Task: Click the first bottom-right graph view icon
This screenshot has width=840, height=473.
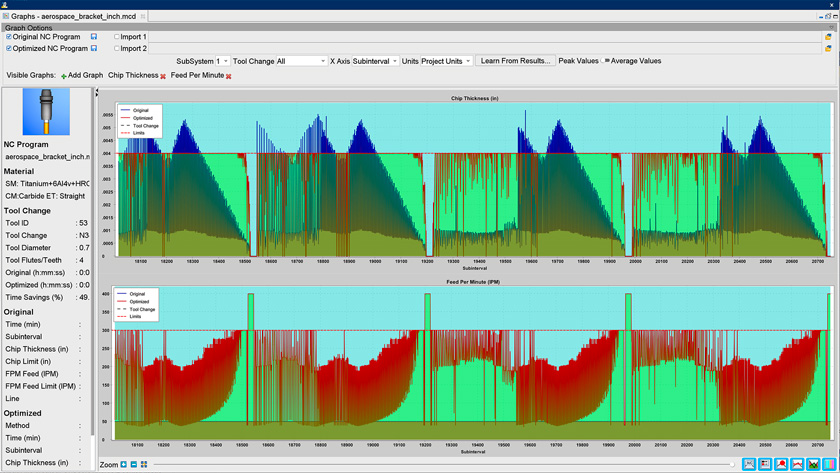Action: (749, 464)
